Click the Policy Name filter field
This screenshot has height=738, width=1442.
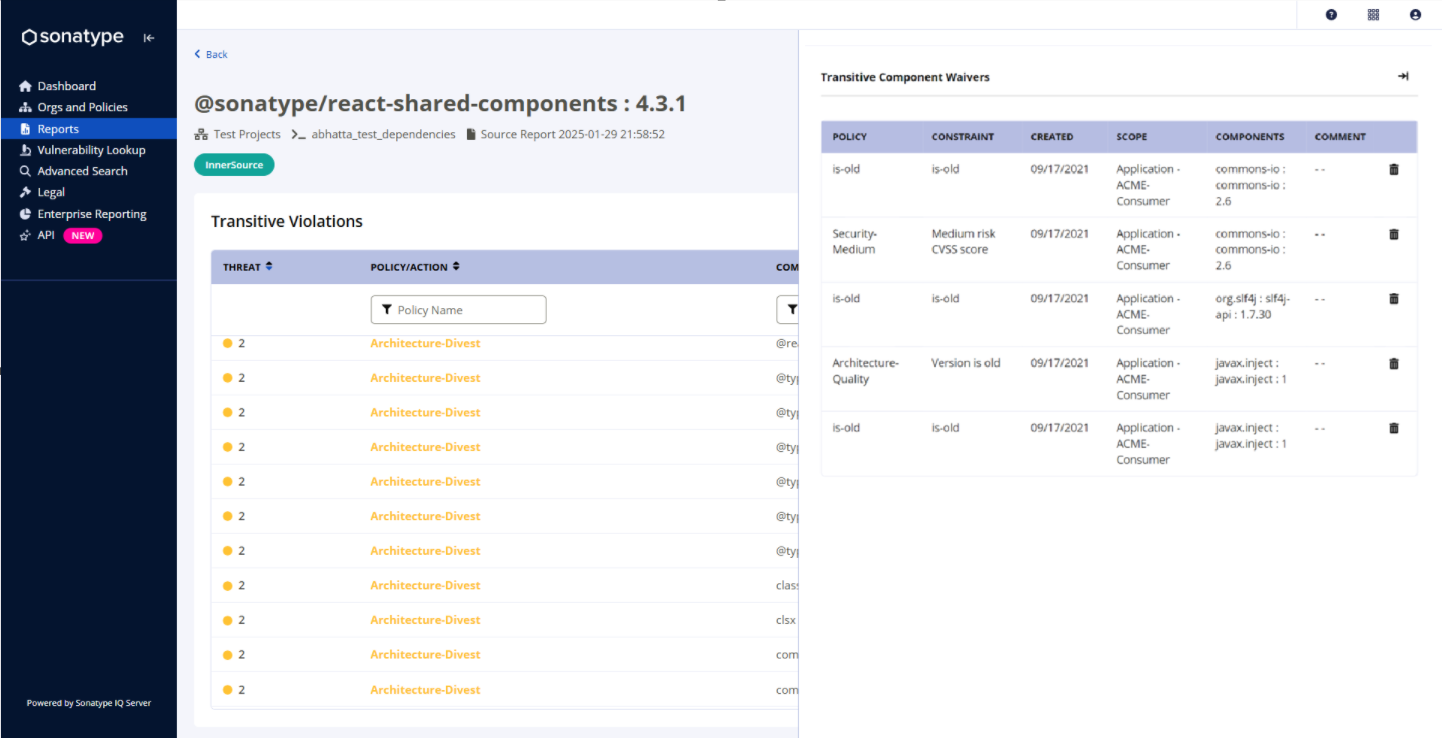[458, 310]
